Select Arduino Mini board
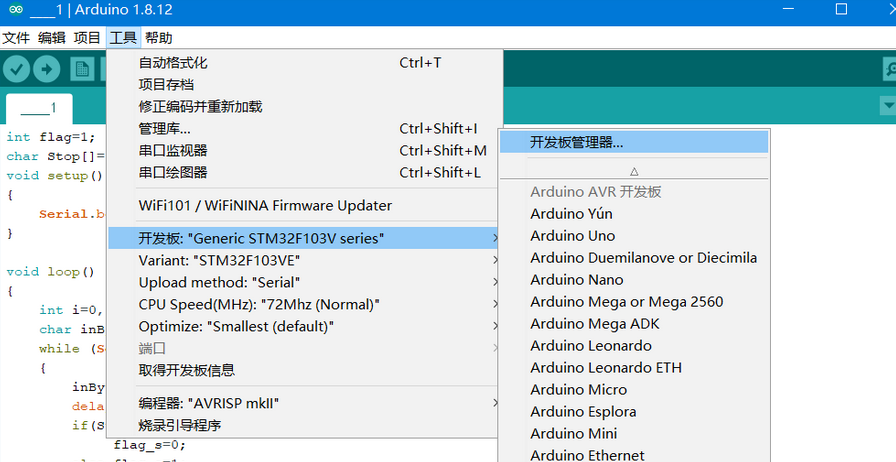This screenshot has width=896, height=462. (634, 433)
